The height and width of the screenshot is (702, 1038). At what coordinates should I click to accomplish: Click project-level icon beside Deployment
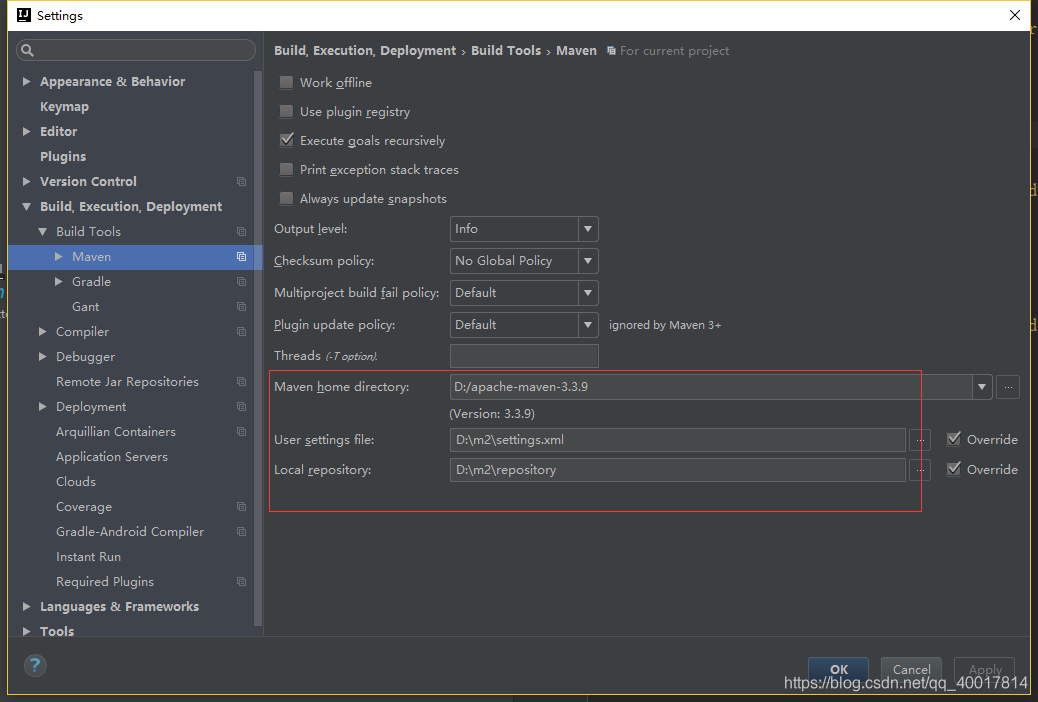242,407
